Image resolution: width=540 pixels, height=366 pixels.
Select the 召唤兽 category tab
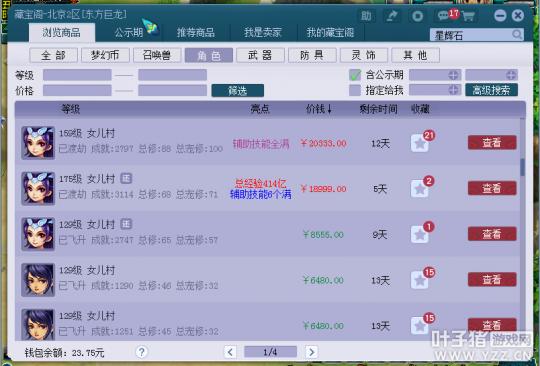click(x=157, y=55)
